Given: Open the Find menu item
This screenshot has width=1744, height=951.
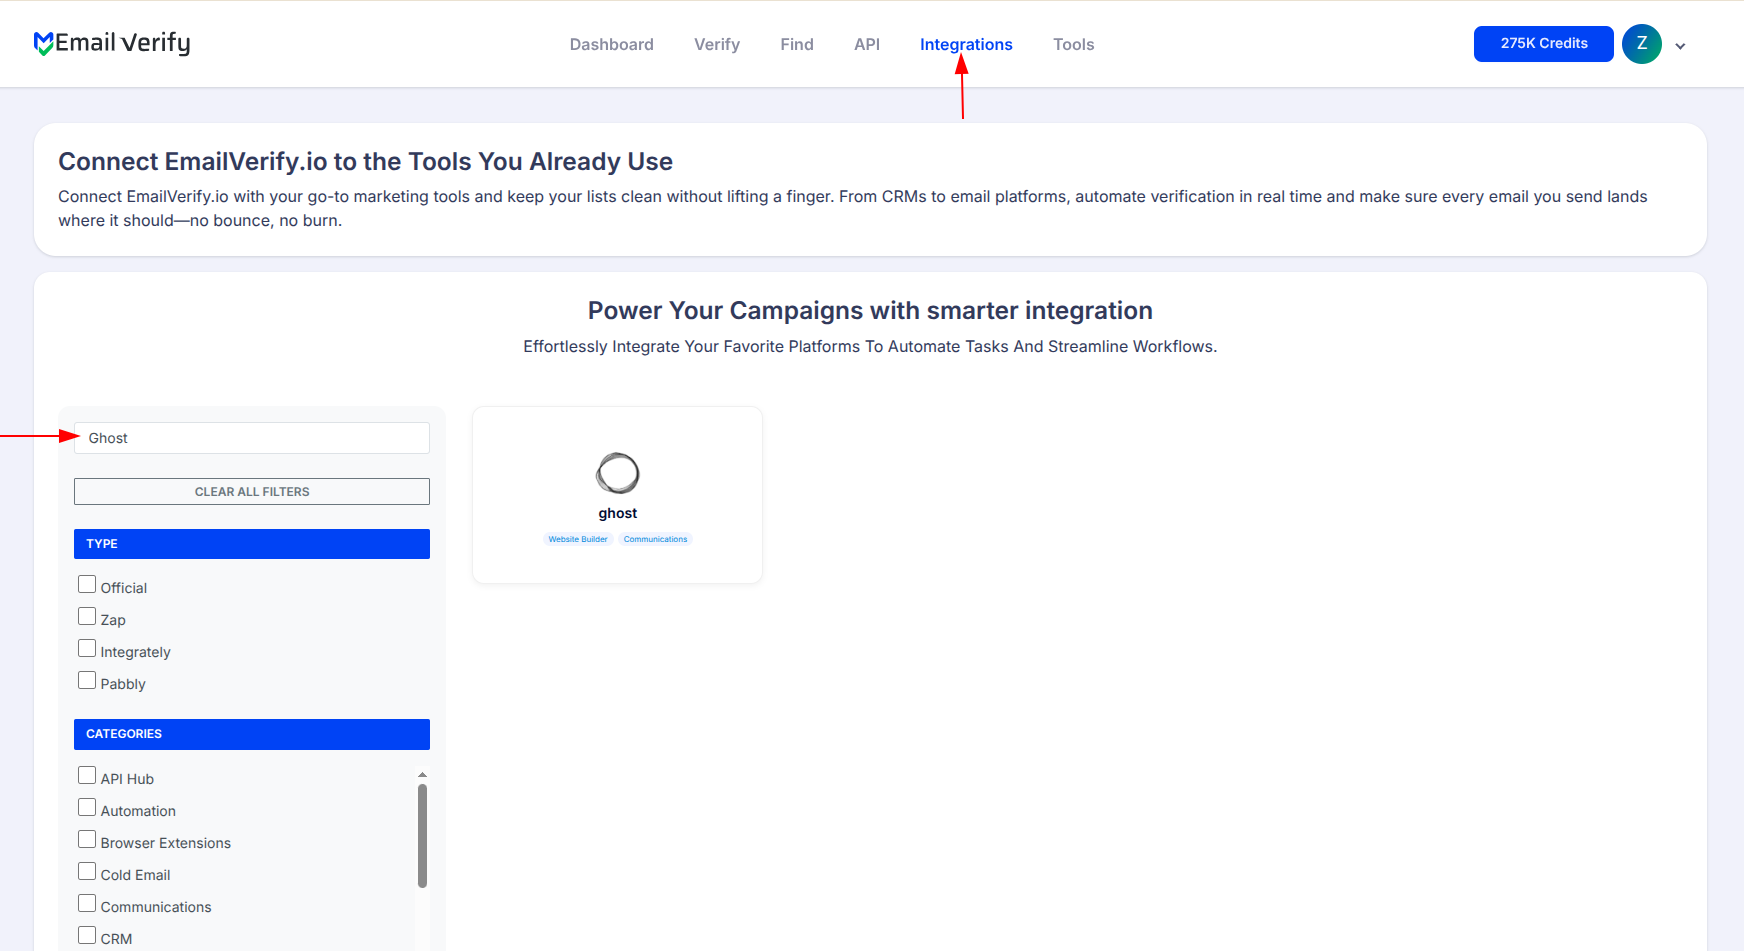Looking at the screenshot, I should click(797, 44).
